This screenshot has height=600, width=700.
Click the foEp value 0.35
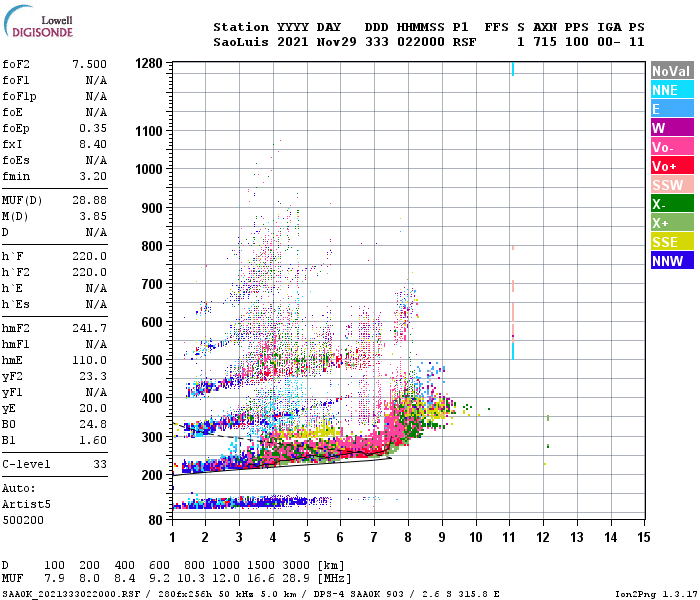click(x=93, y=129)
